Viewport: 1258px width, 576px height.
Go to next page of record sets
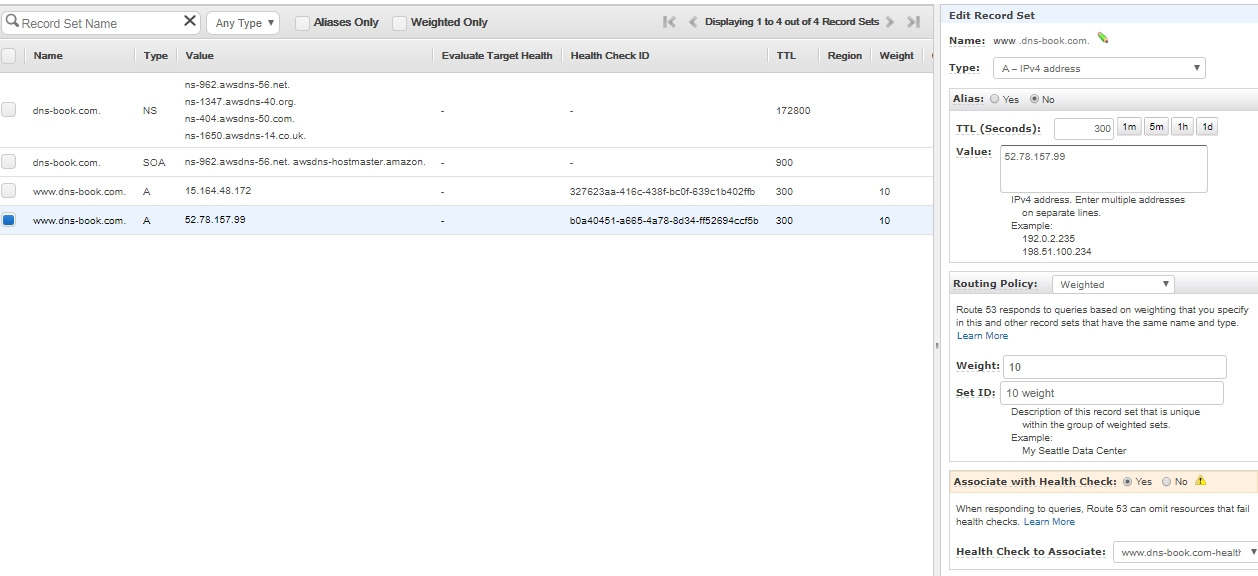pyautogui.click(x=890, y=22)
